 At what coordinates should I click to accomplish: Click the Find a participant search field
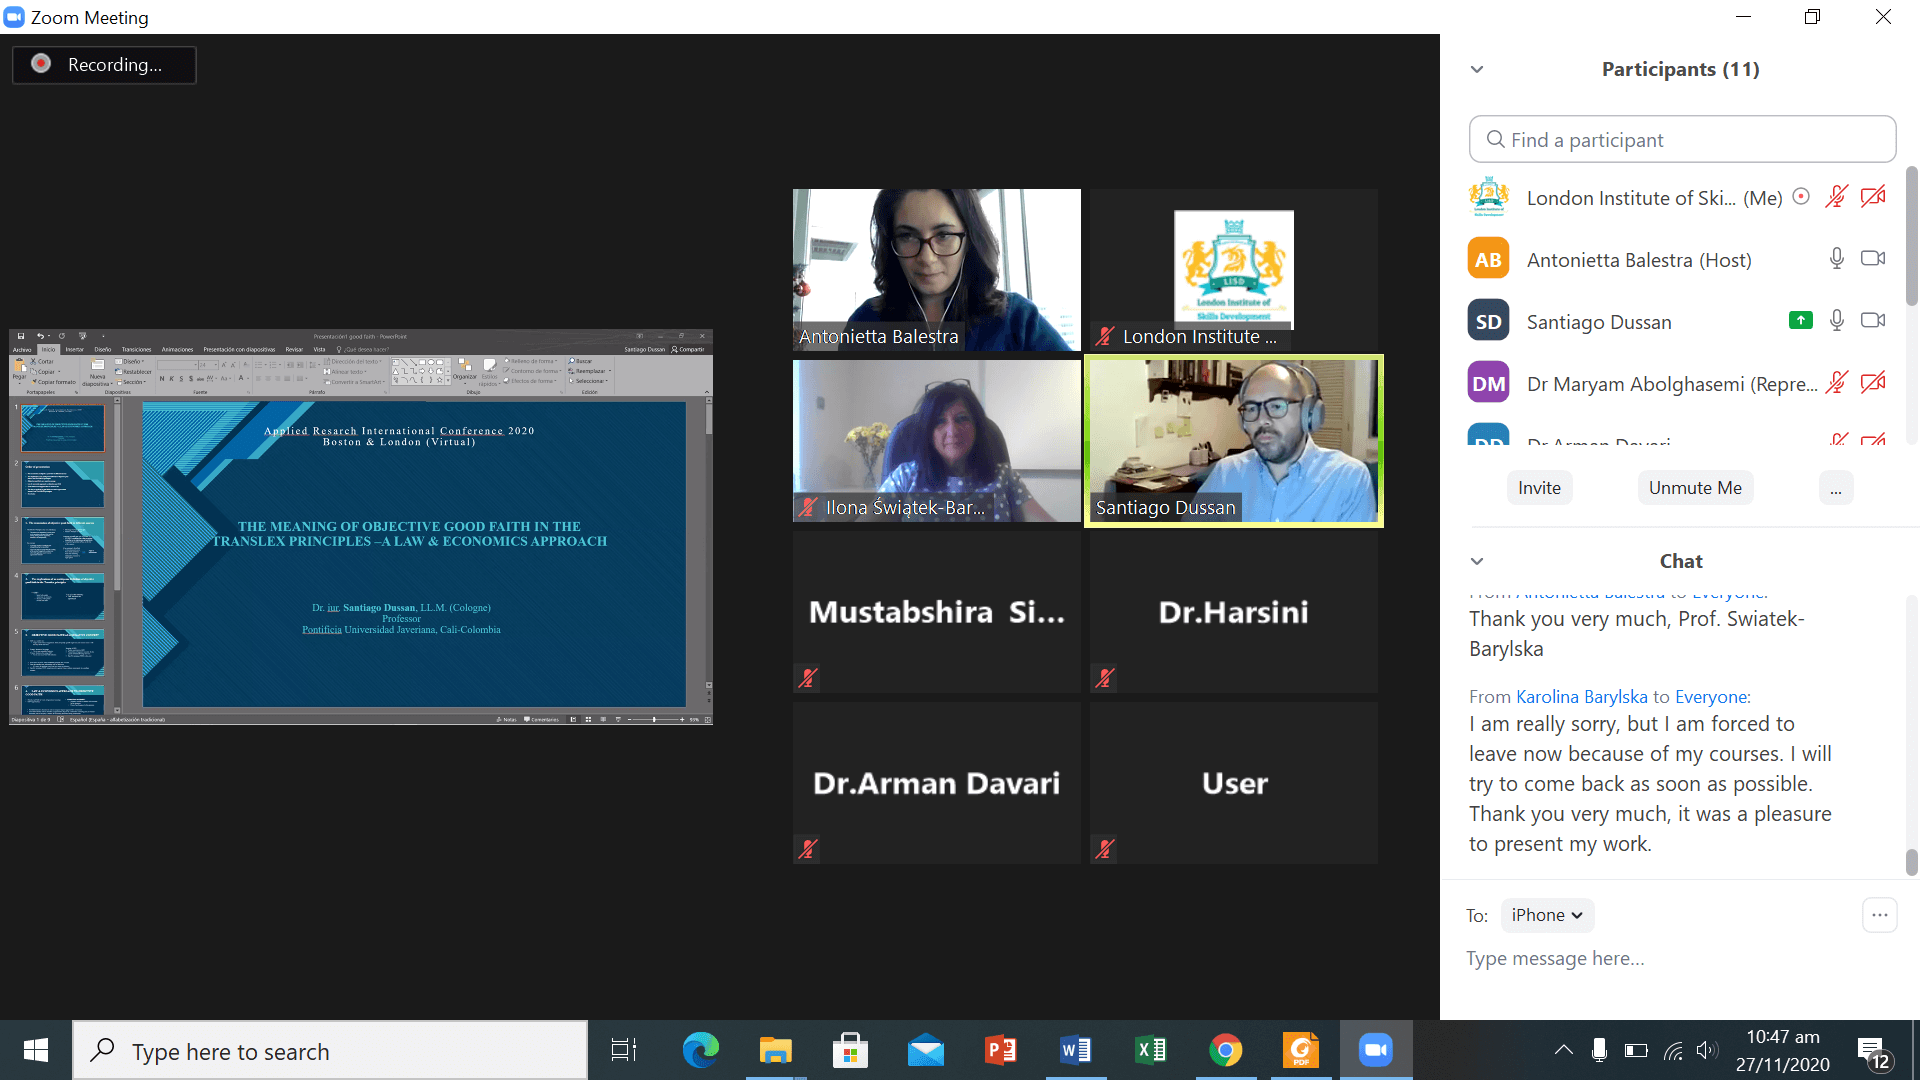tap(1682, 140)
